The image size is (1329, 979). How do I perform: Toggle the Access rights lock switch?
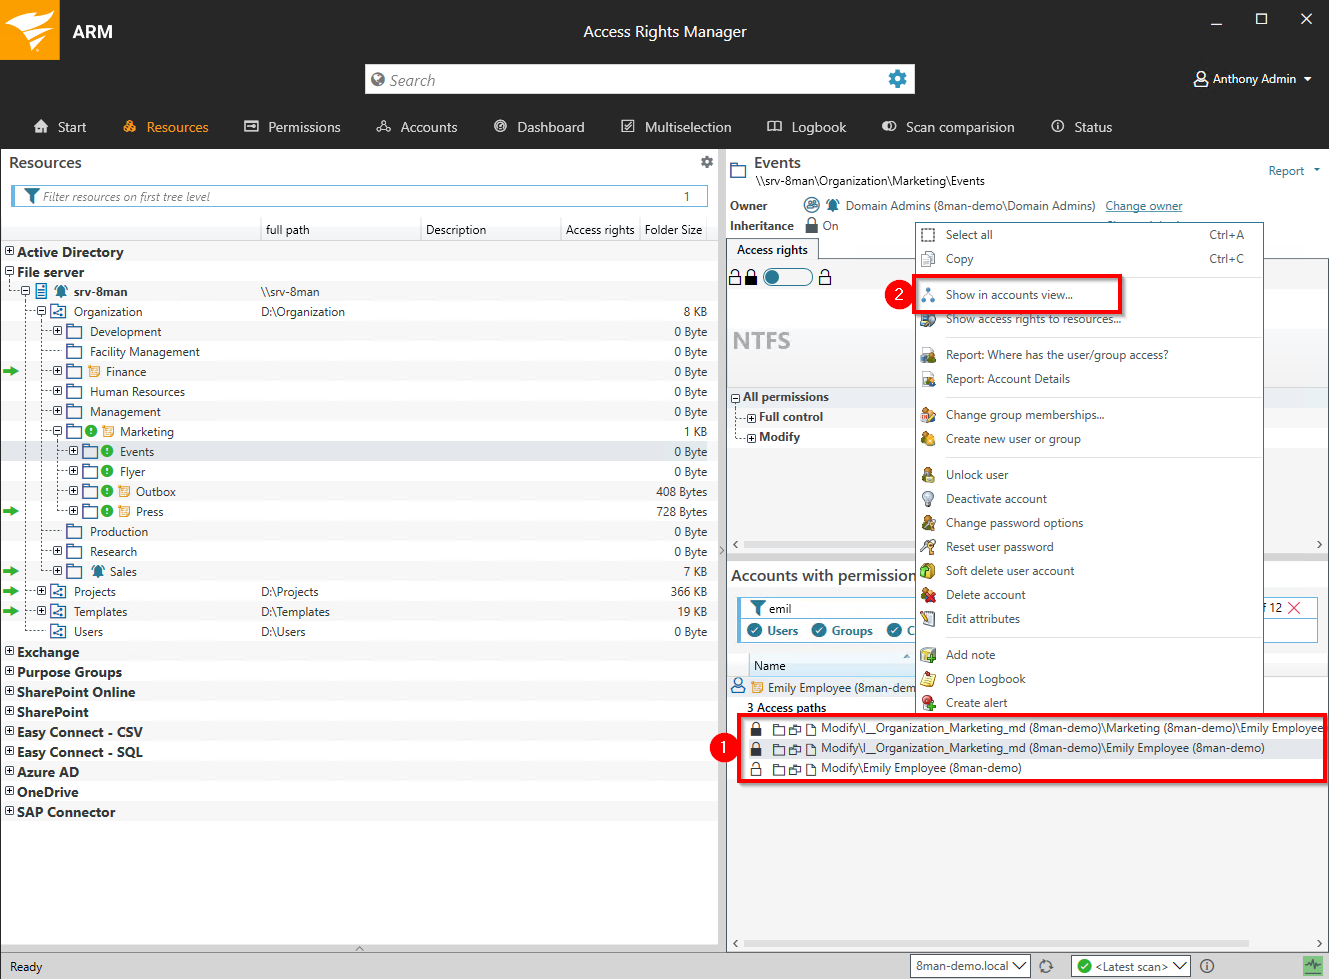[x=787, y=277]
